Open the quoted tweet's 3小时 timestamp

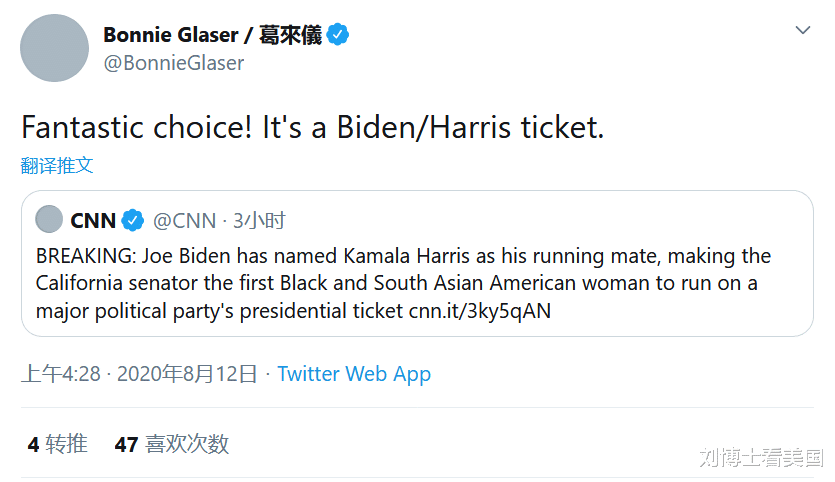(259, 221)
